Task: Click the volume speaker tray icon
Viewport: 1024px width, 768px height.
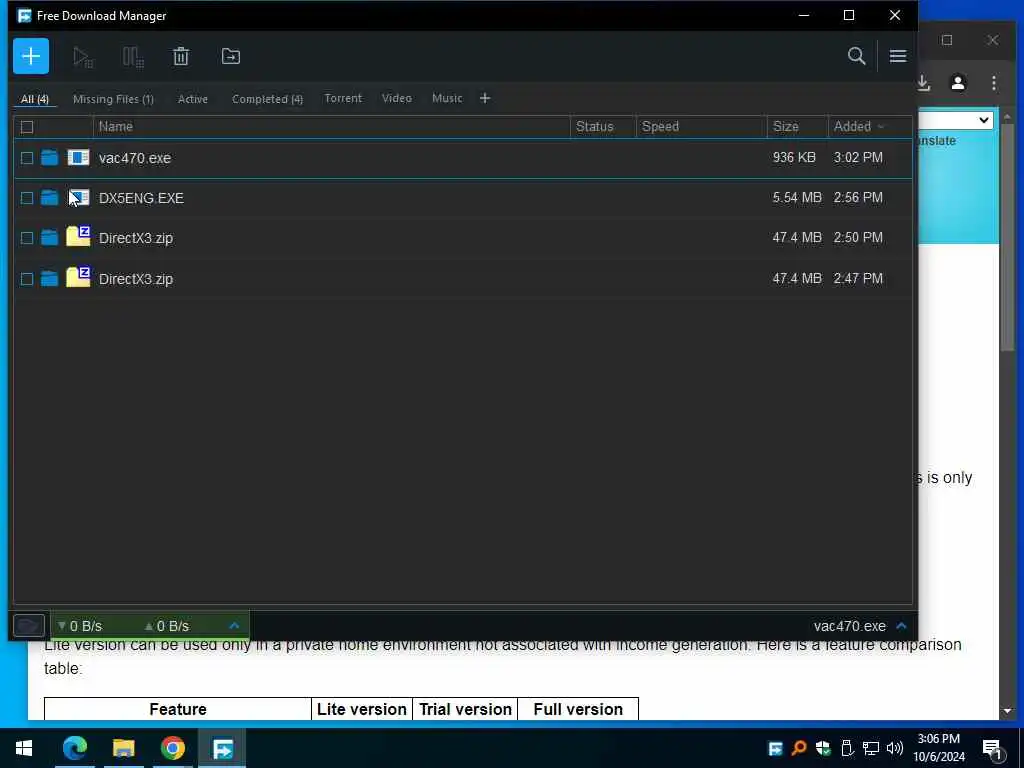Action: pyautogui.click(x=895, y=748)
